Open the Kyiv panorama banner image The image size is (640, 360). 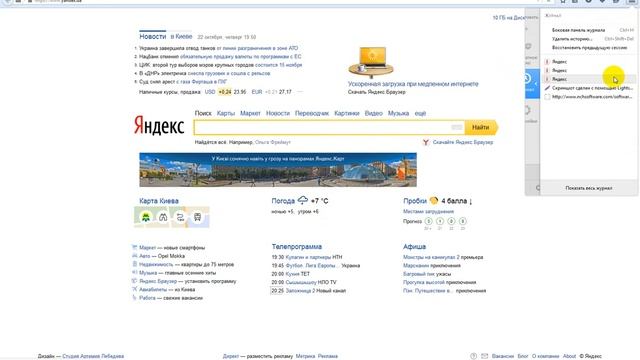coord(278,170)
